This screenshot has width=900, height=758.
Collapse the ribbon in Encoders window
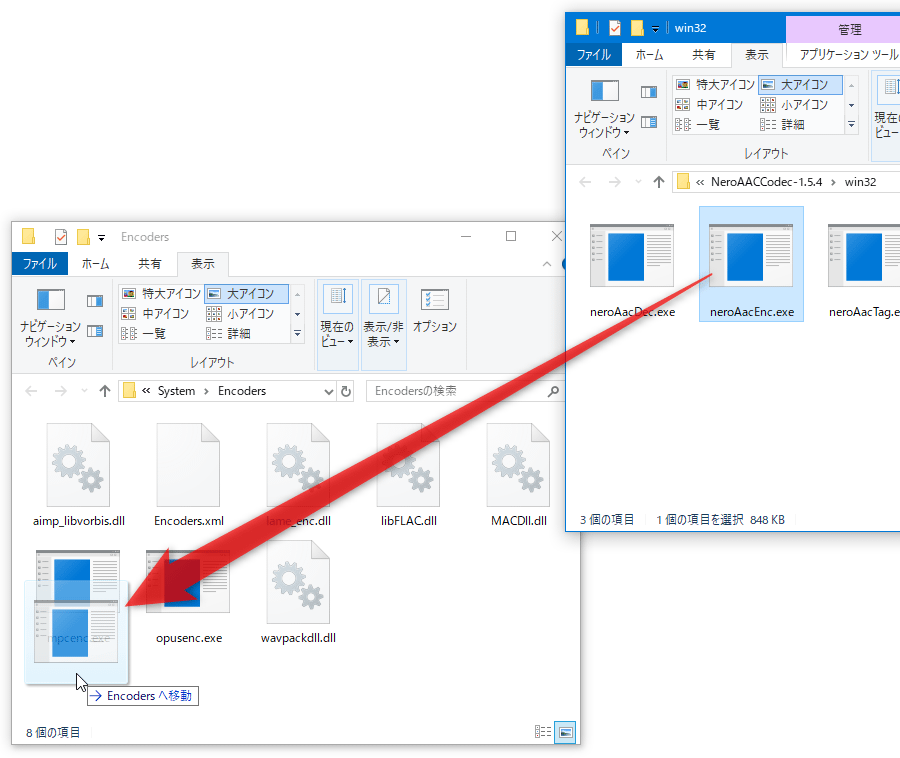pos(547,264)
